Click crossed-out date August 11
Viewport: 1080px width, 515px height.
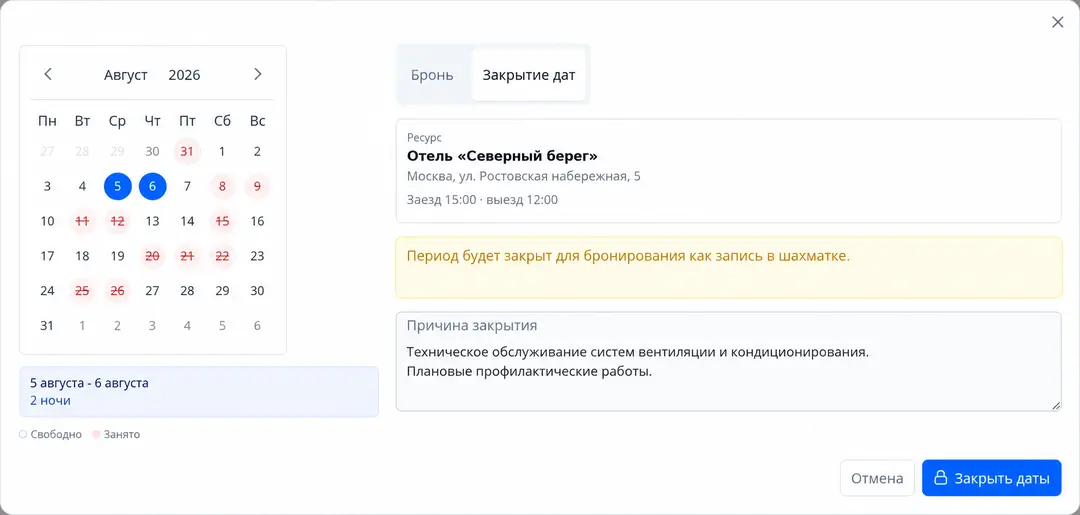click(82, 221)
